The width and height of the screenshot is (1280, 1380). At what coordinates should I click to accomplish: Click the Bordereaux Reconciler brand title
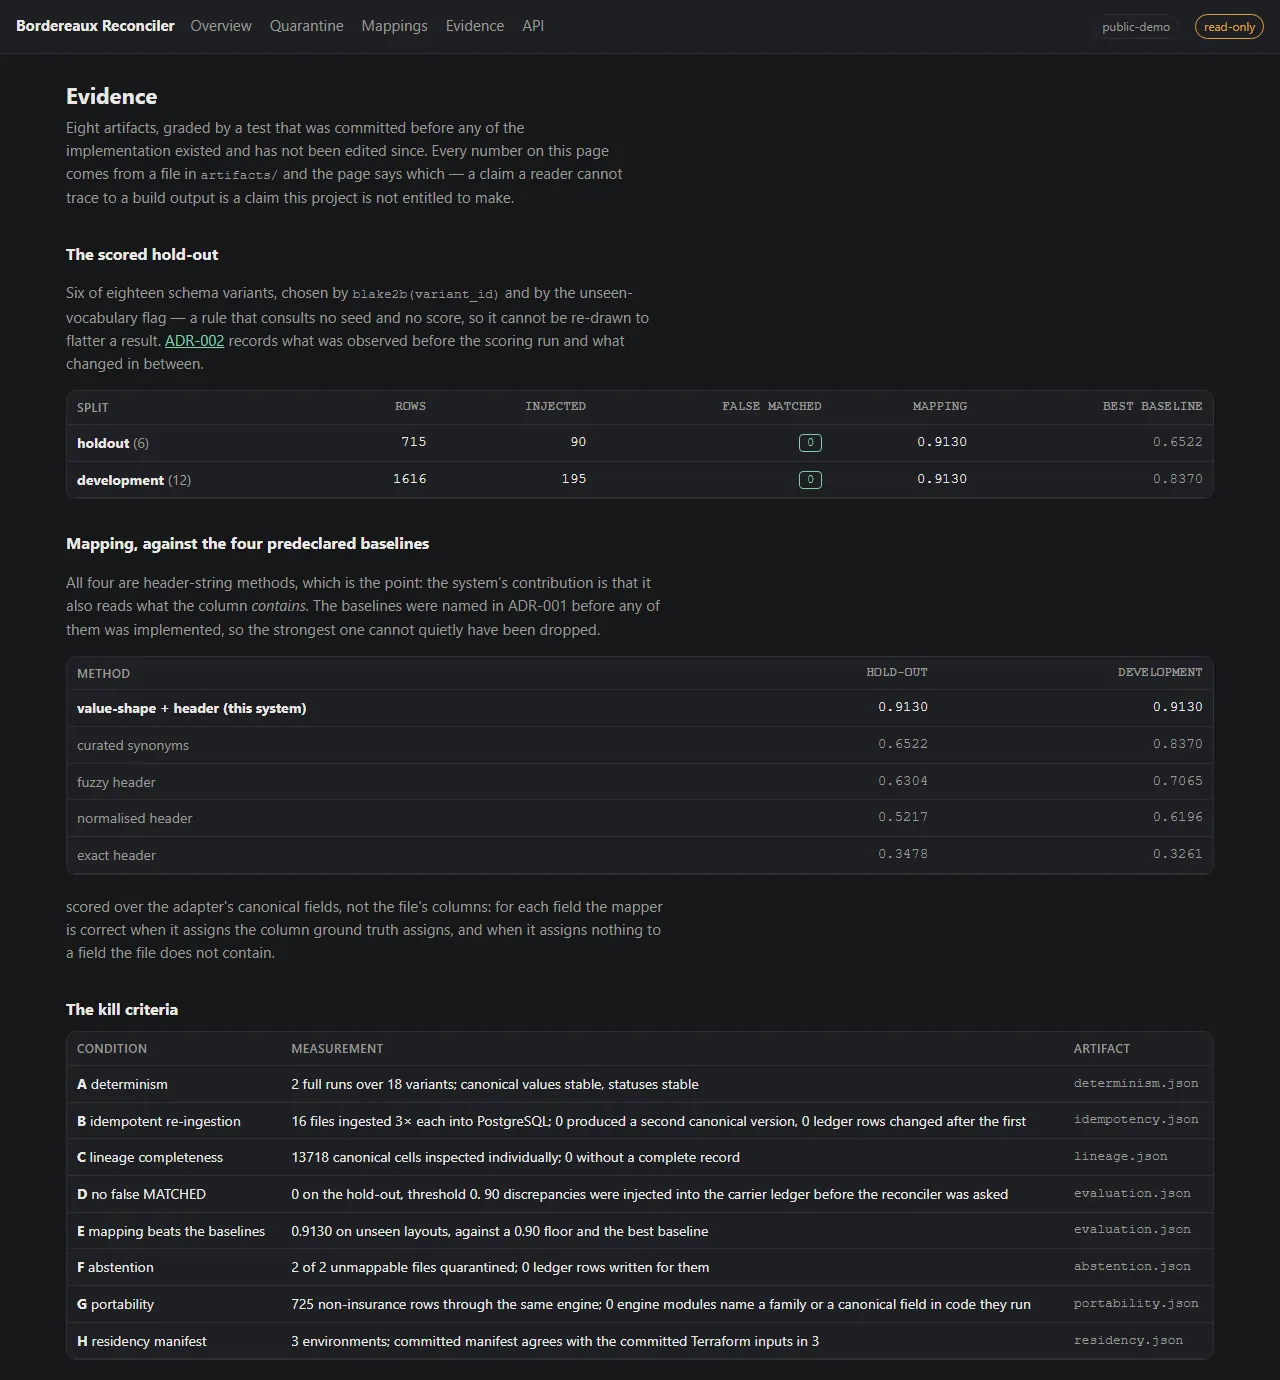95,26
